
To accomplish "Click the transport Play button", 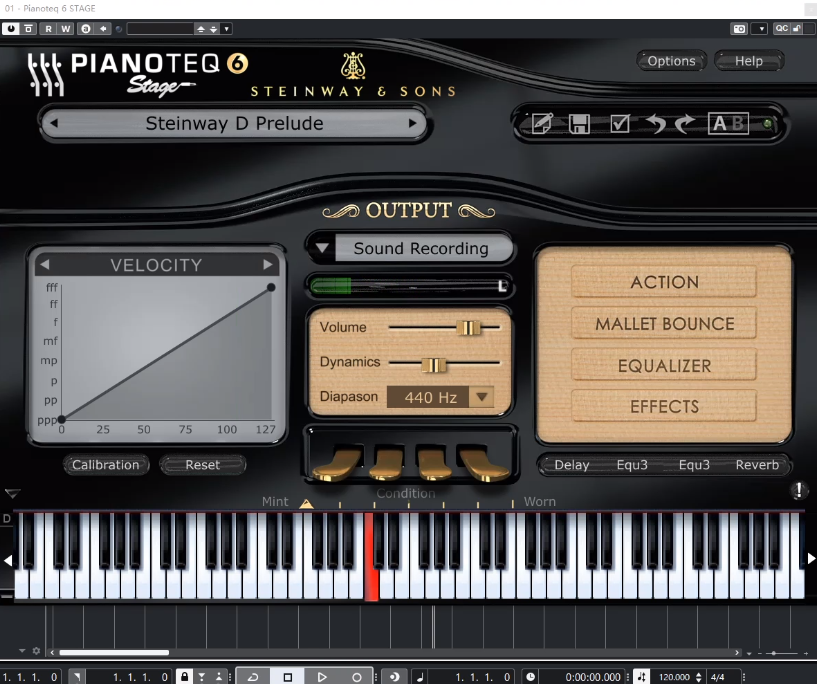I will pyautogui.click(x=321, y=677).
